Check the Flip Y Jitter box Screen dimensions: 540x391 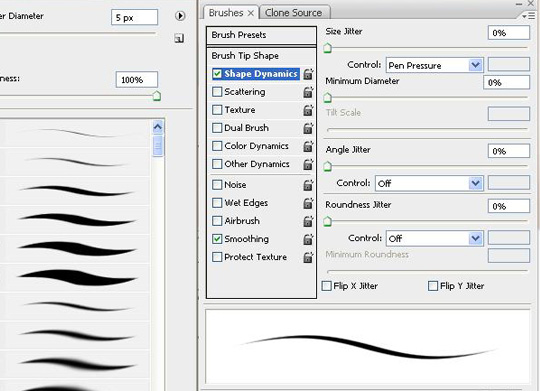433,286
